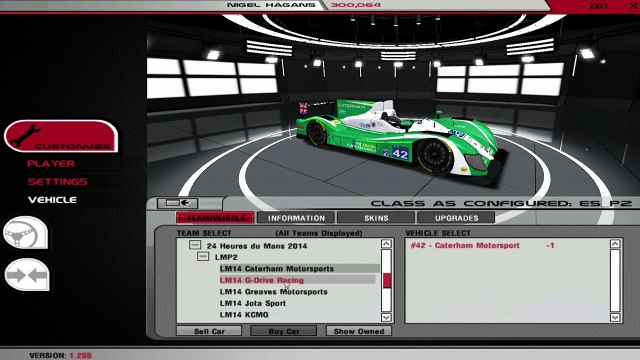Viewport: 640px width, 360px height.
Task: Click the Nigel Hagans player name
Action: 271,5
